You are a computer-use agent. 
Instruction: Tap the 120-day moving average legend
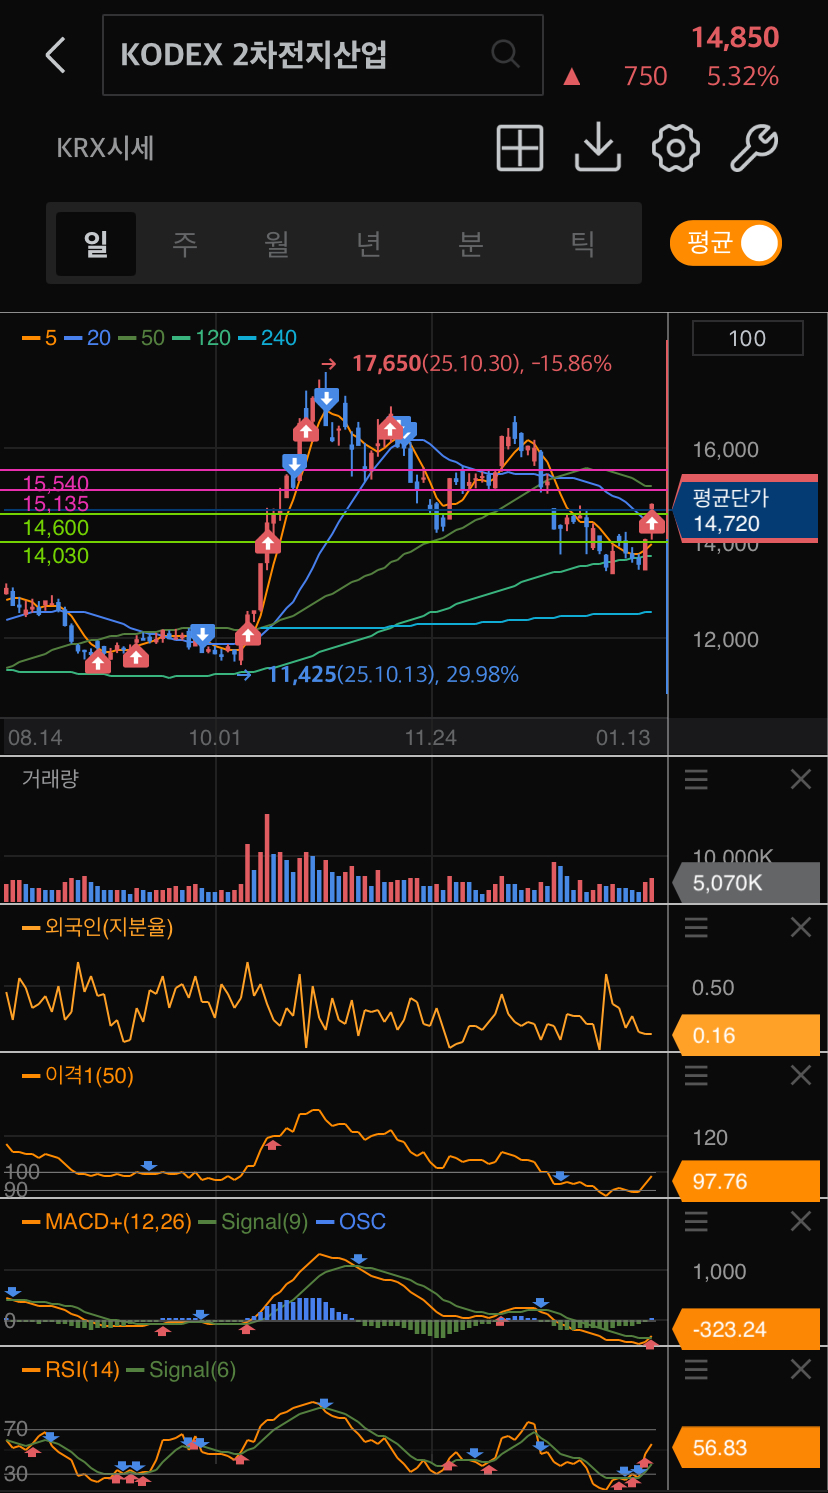tap(202, 338)
